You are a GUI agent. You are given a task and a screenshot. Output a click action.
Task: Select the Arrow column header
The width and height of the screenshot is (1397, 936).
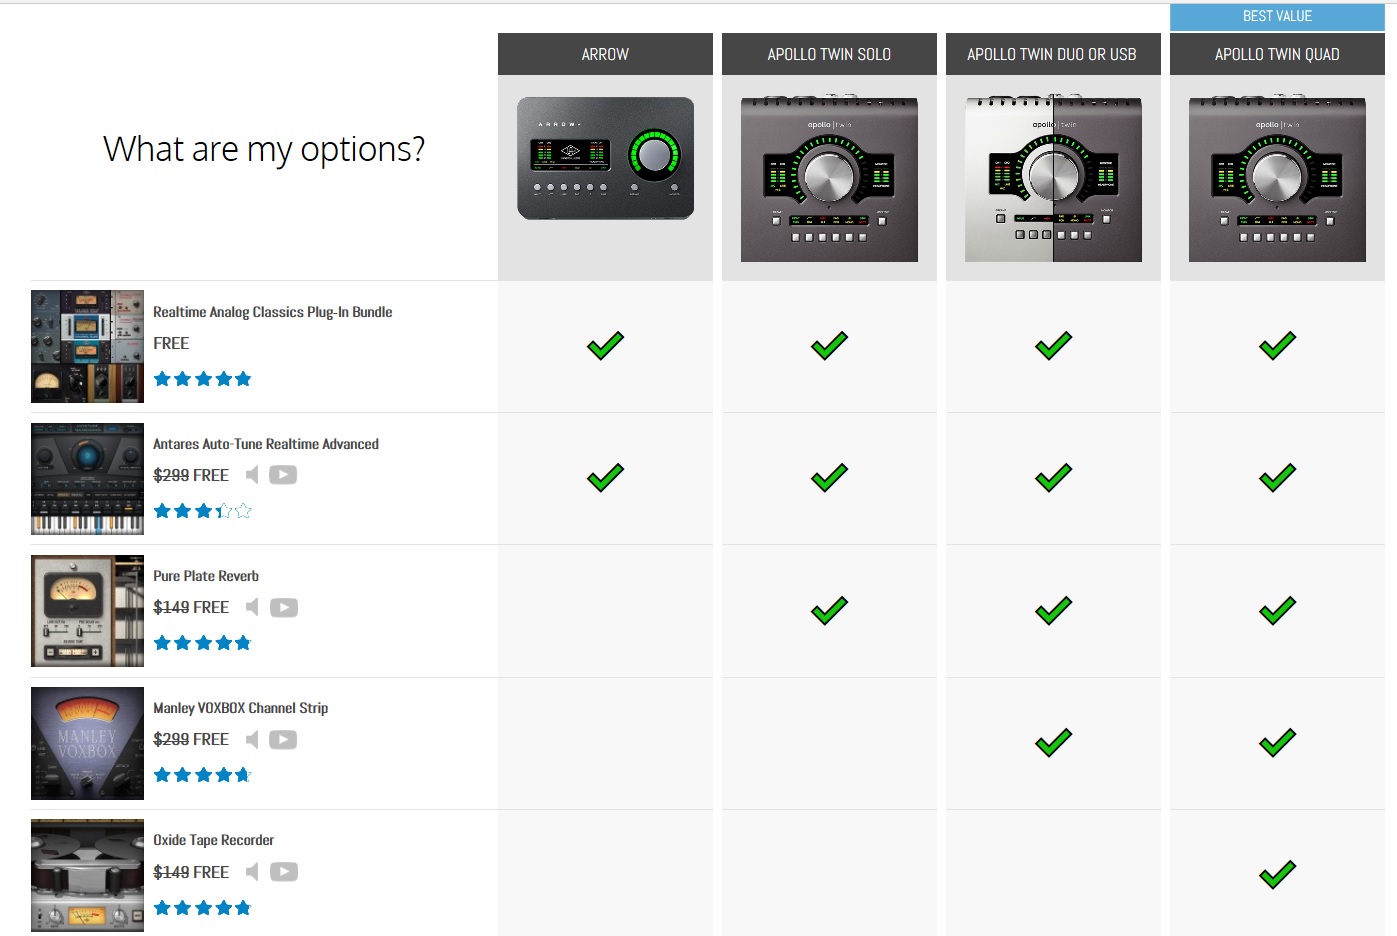605,54
